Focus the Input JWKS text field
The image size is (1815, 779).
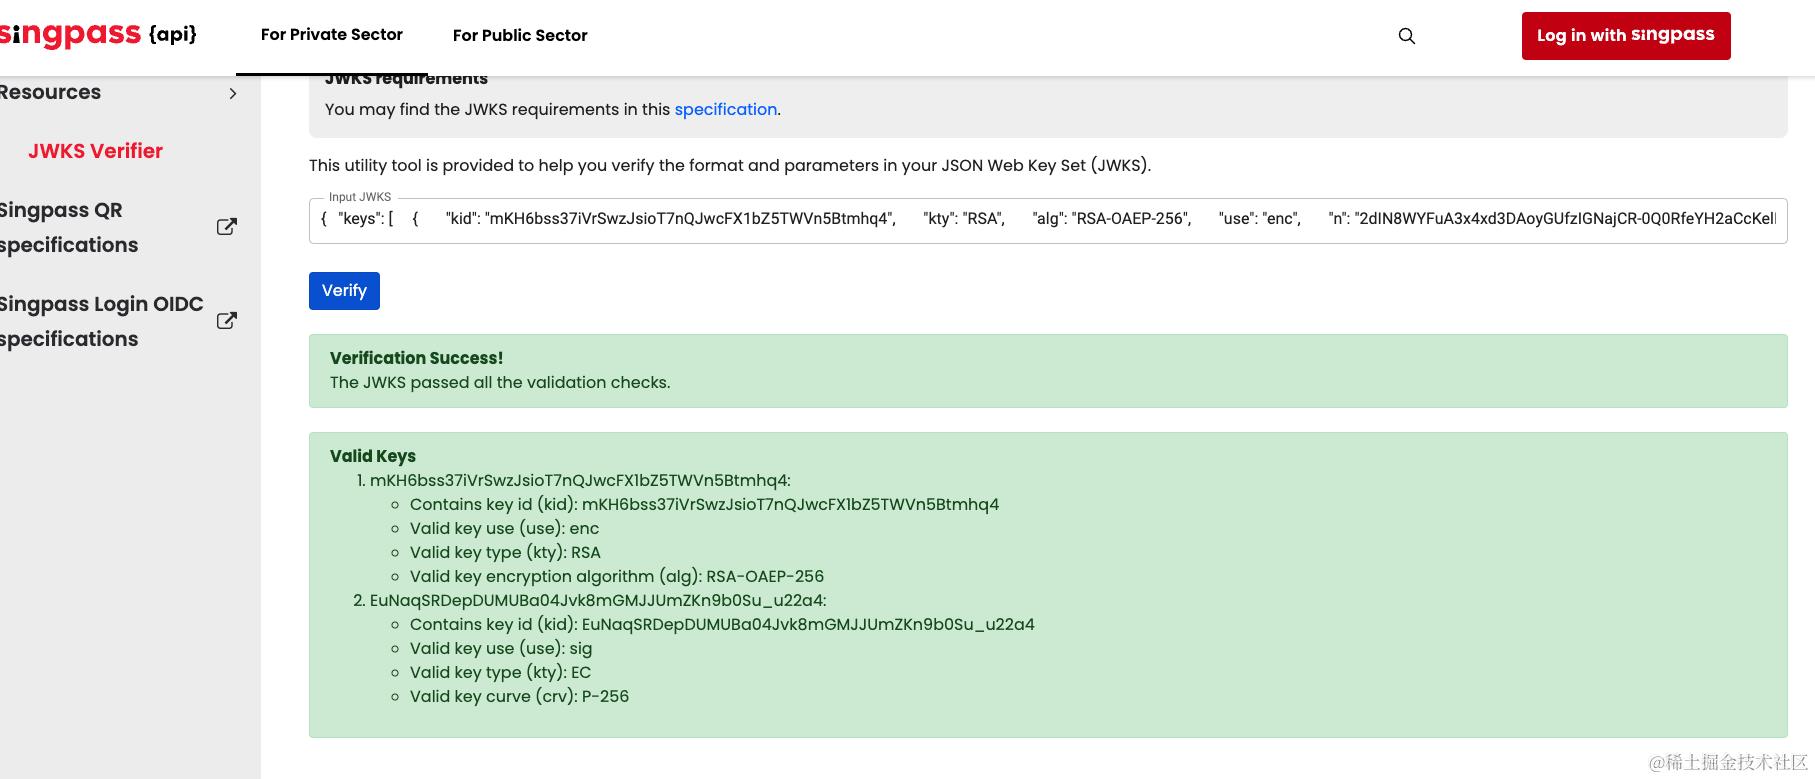[x=1048, y=220]
